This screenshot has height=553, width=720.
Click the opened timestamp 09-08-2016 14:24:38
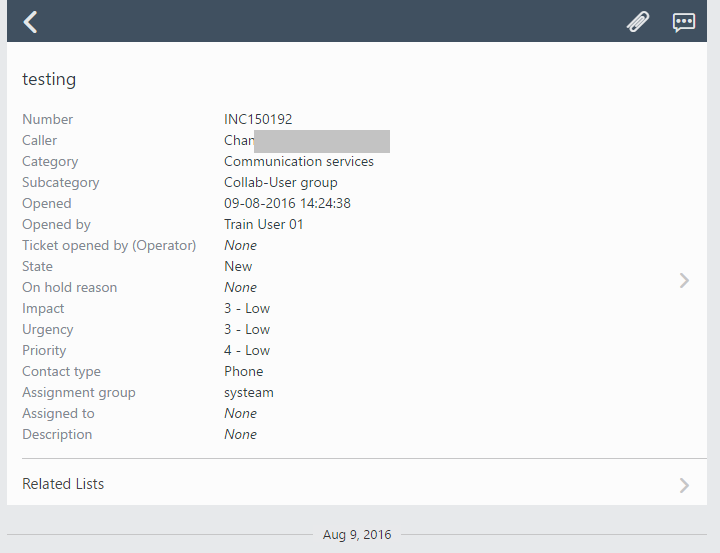coord(287,203)
